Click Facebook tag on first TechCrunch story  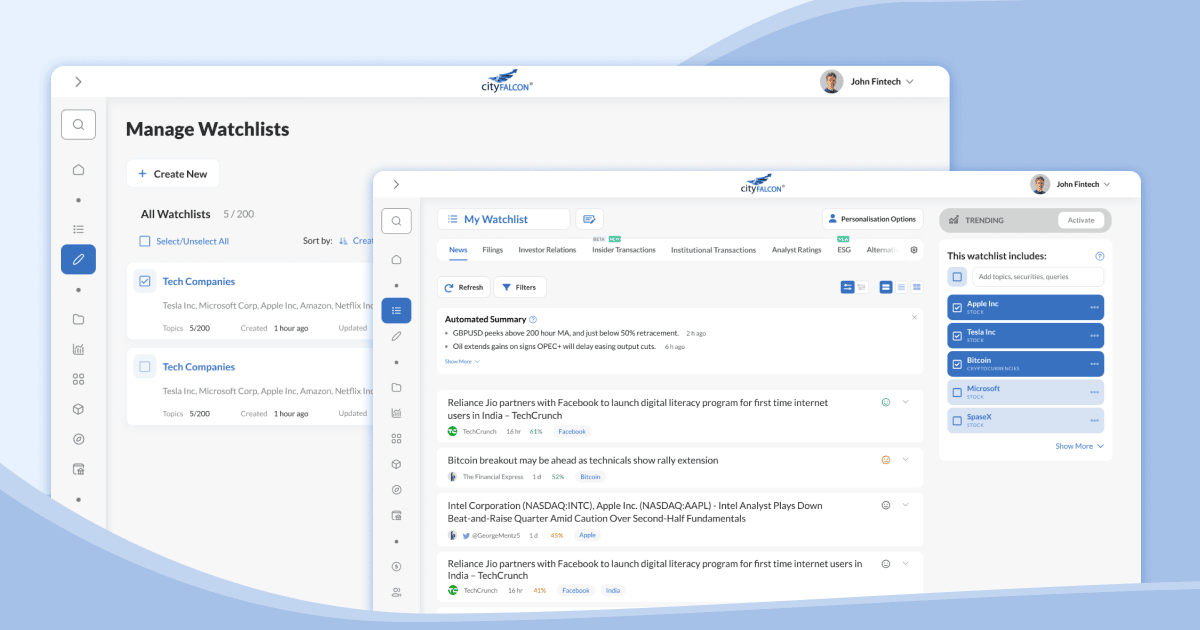click(x=572, y=432)
